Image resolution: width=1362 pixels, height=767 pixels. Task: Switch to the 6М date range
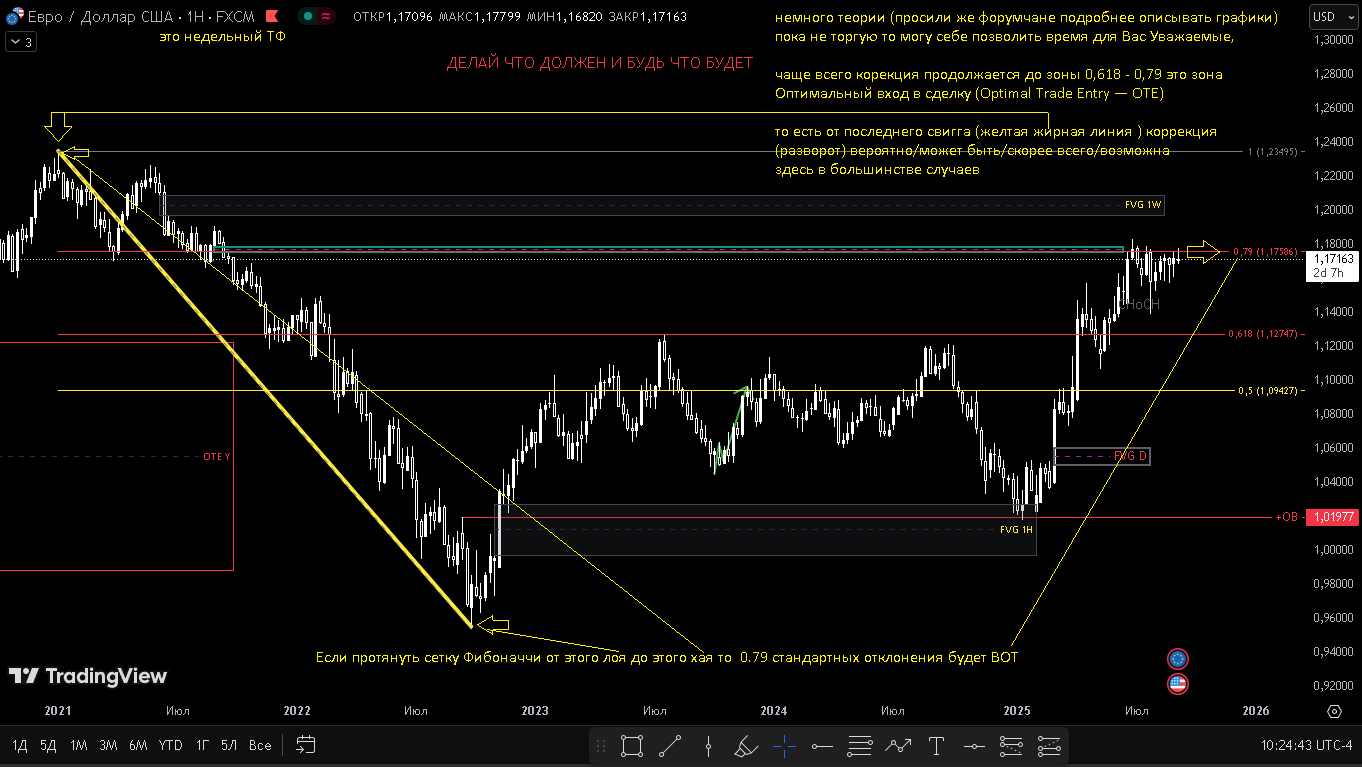[x=138, y=745]
